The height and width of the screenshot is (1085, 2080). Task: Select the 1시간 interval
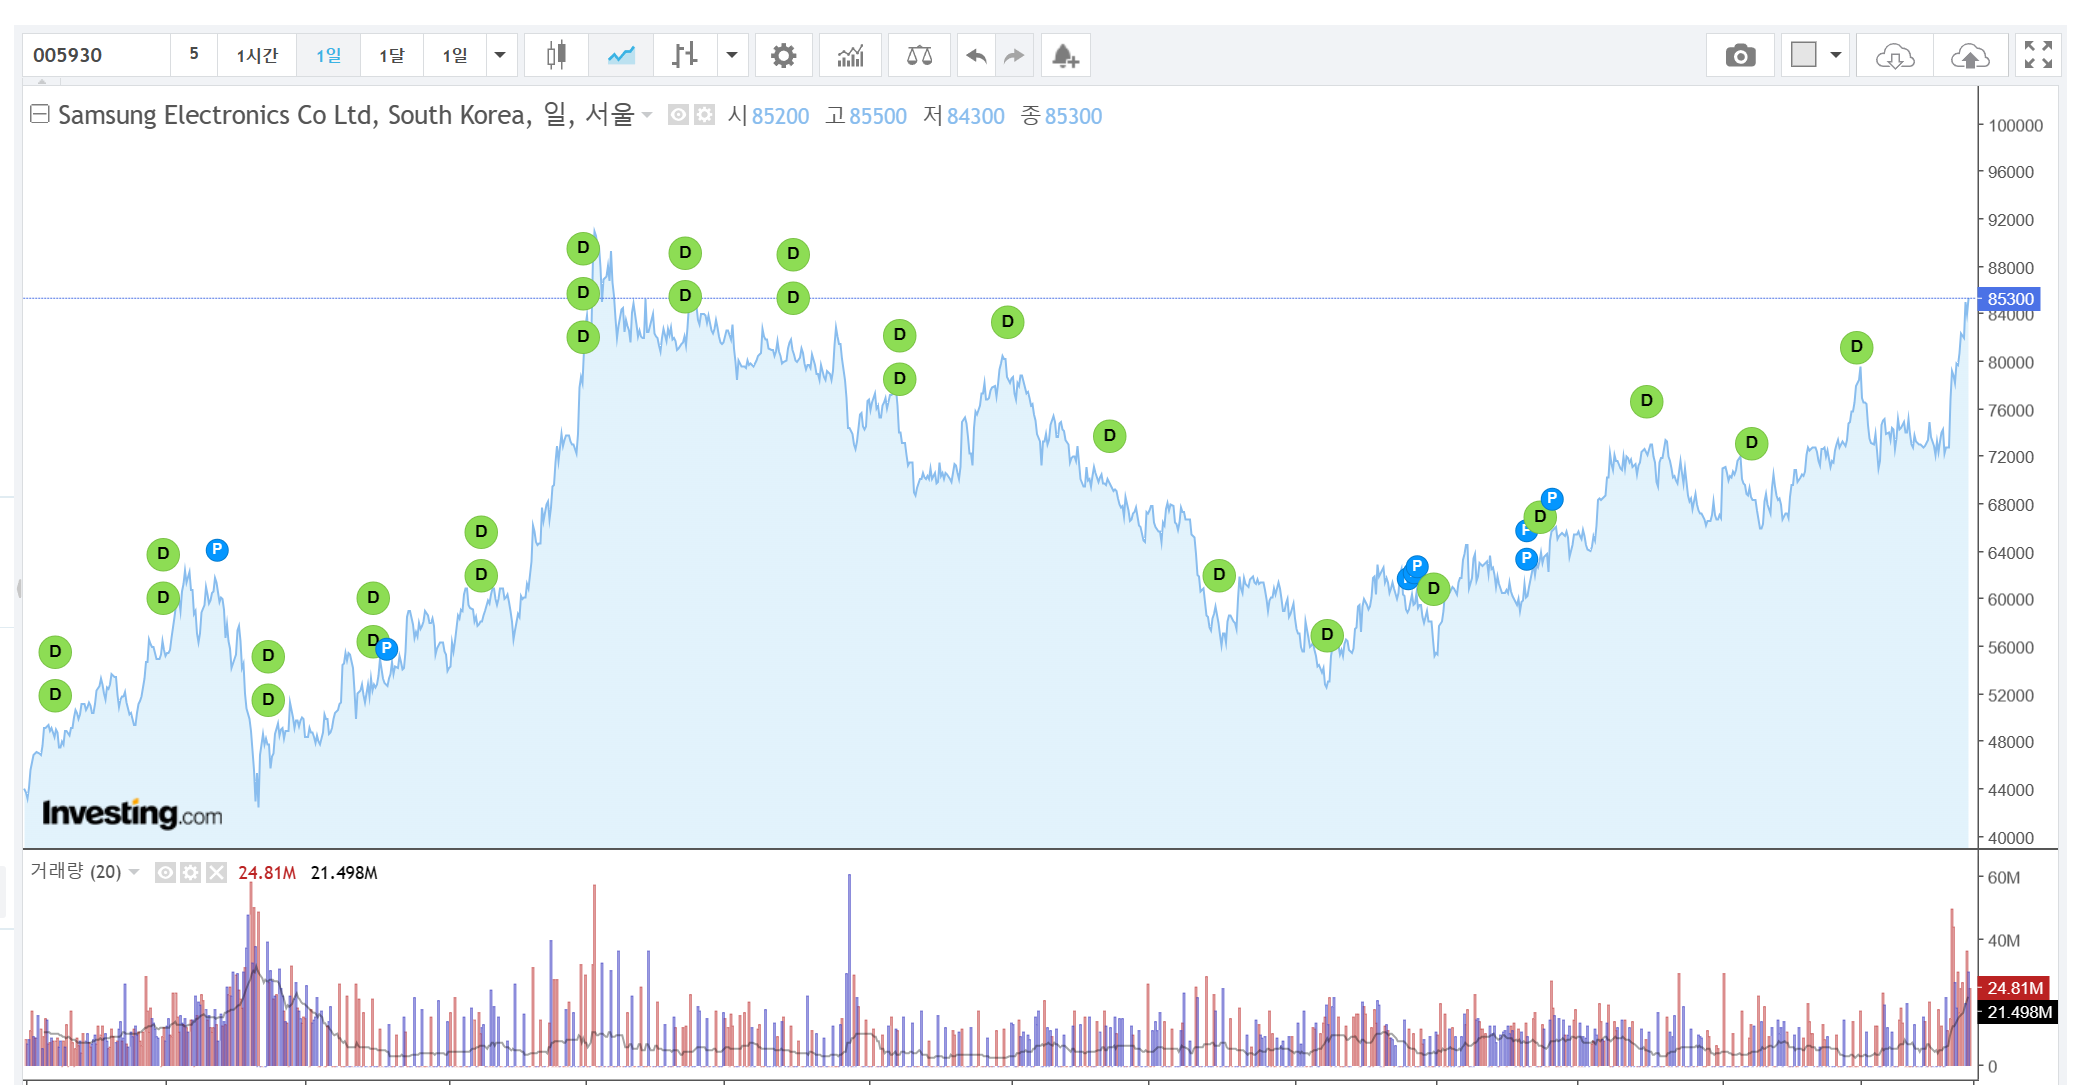[257, 55]
